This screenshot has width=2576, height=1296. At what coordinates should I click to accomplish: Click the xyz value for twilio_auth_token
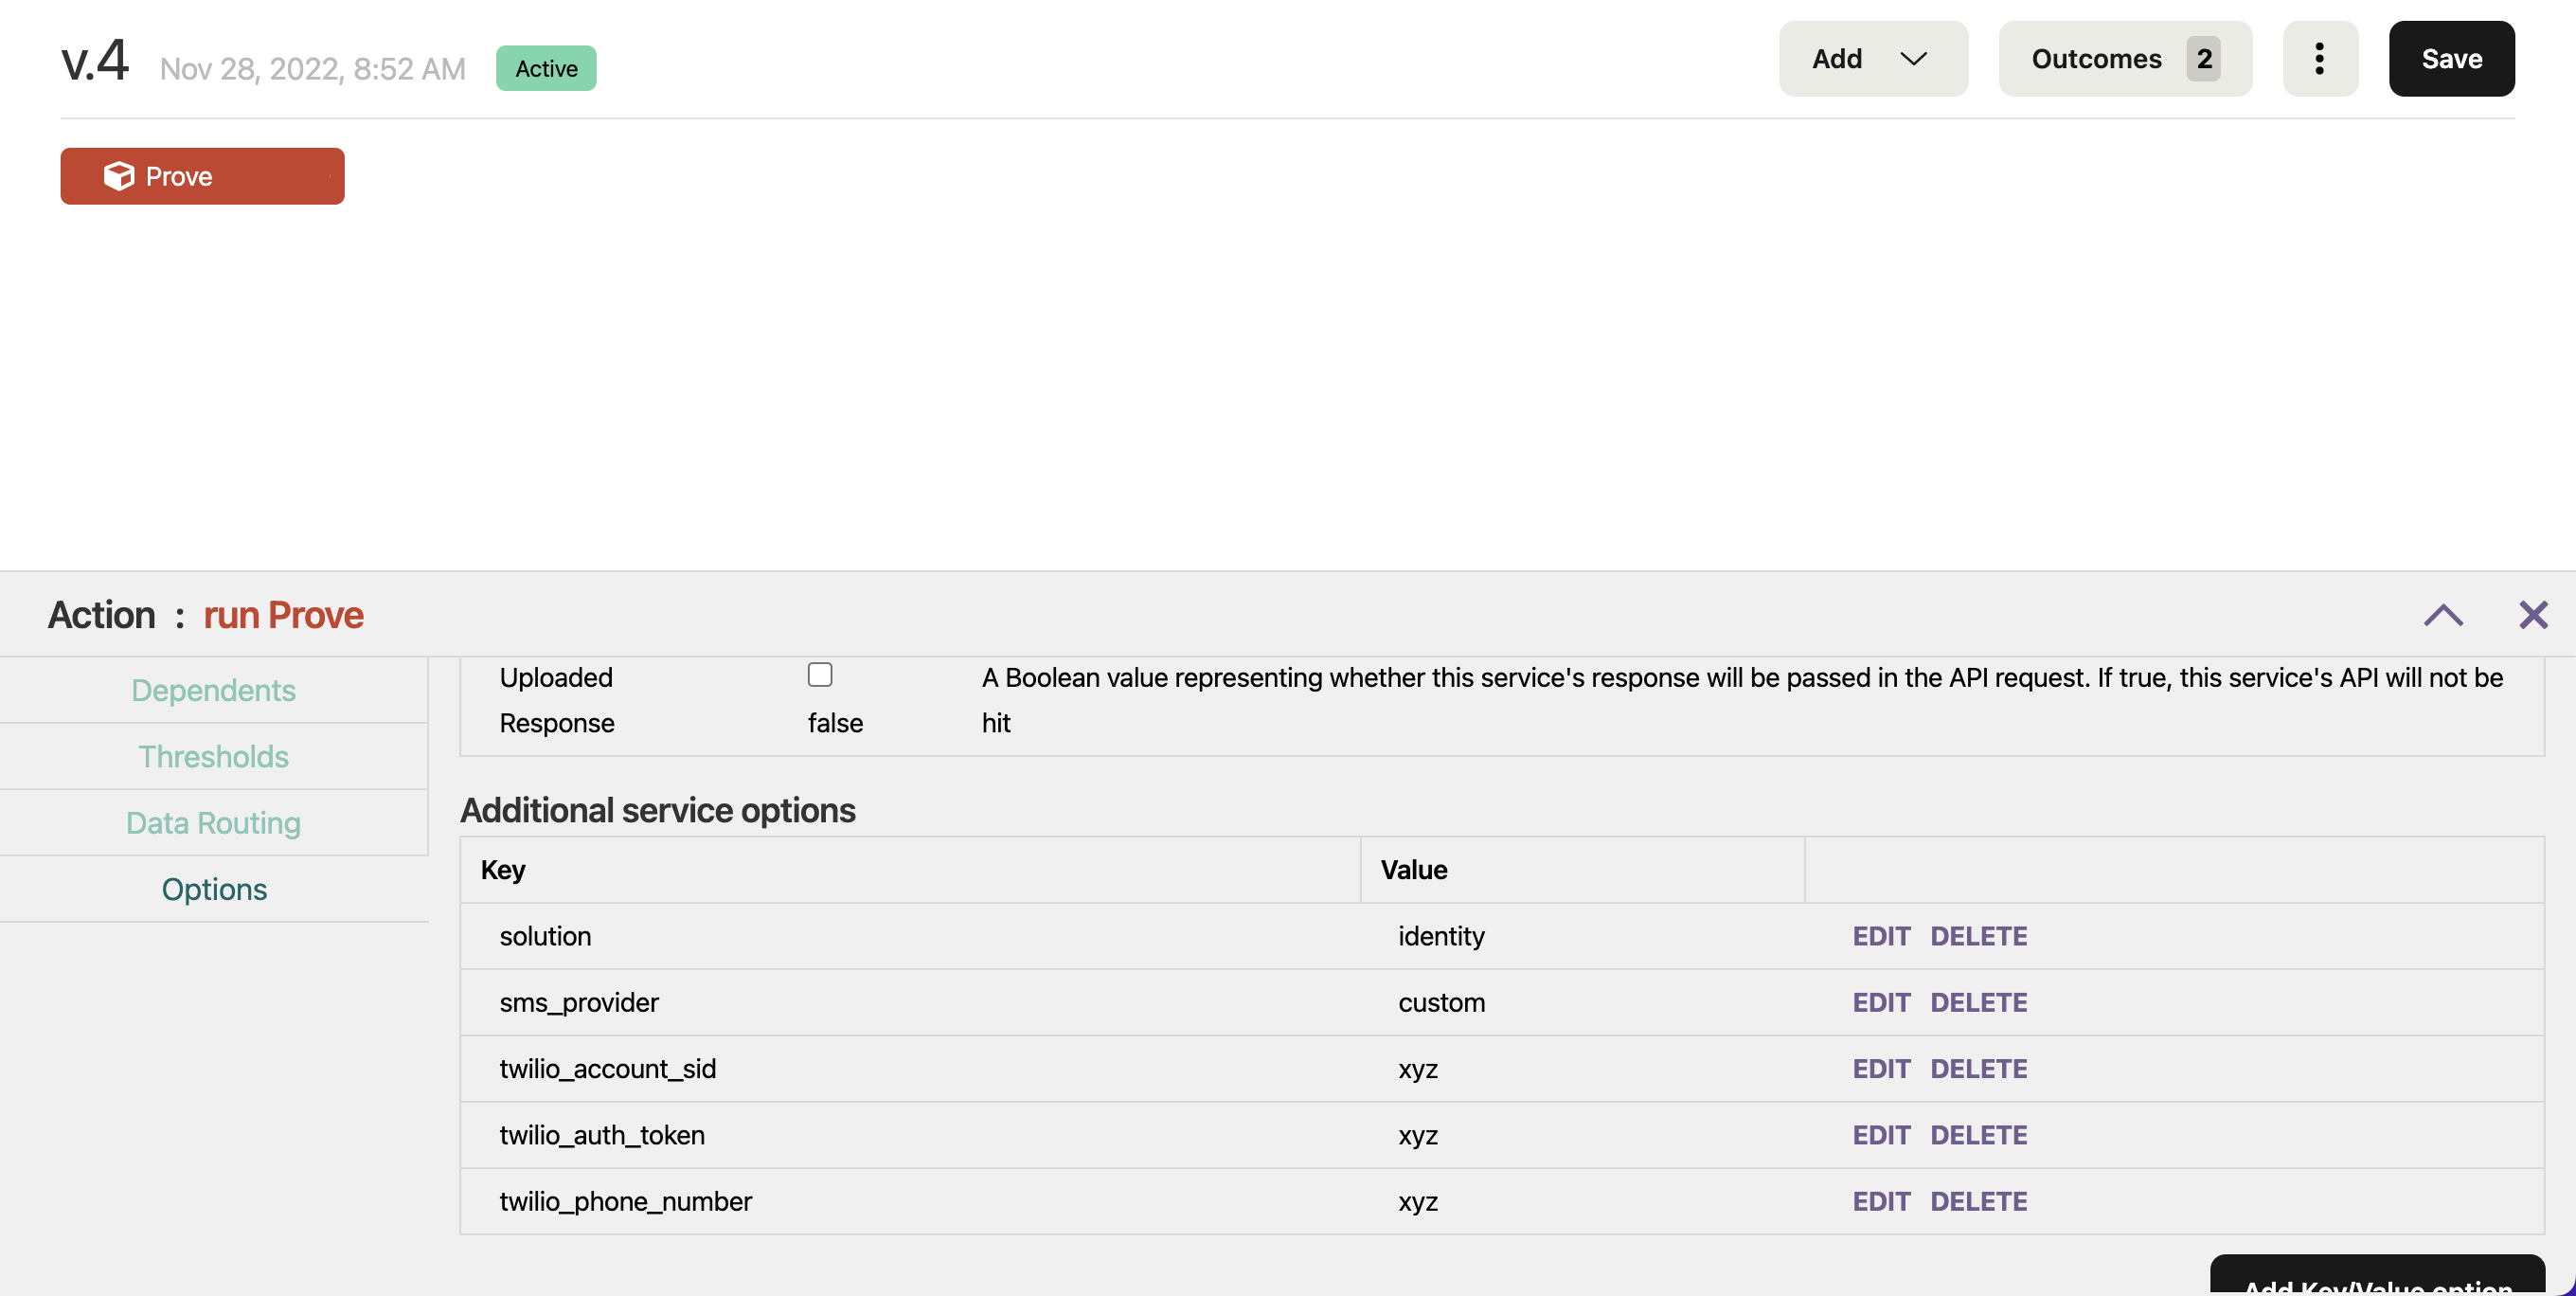pos(1418,1136)
